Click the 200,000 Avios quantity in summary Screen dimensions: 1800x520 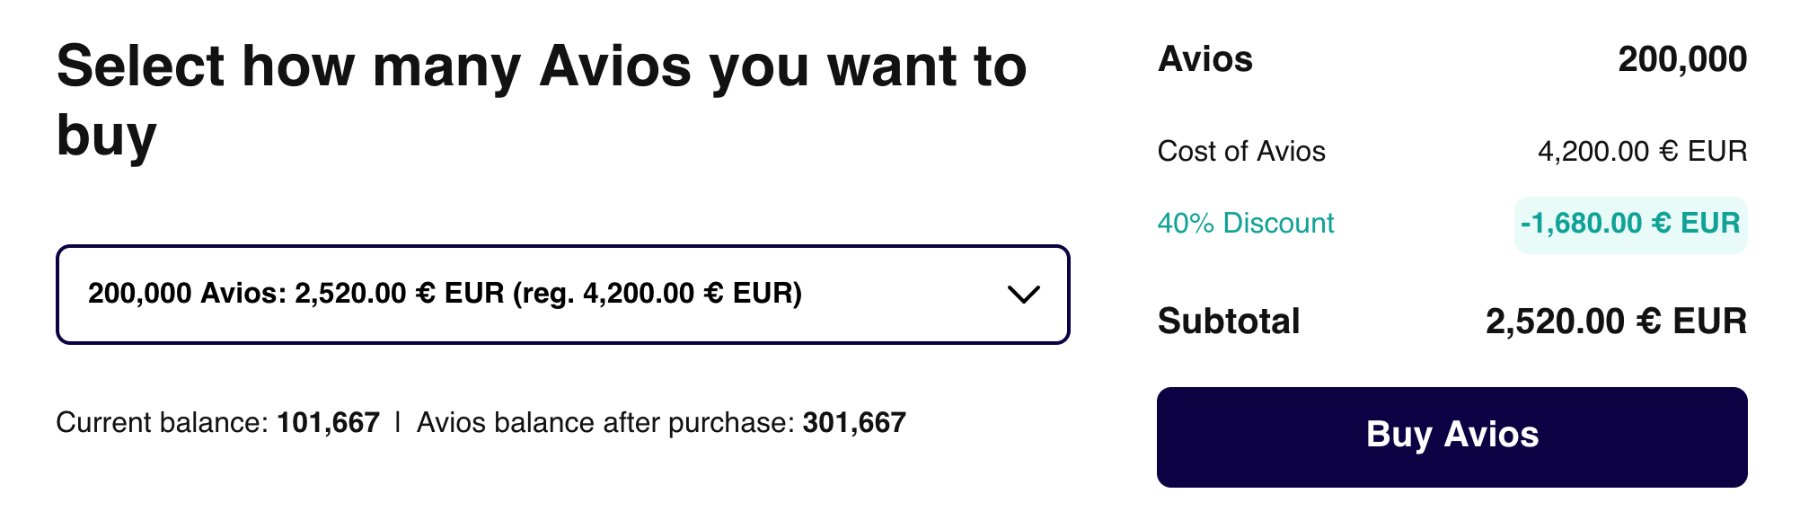pyautogui.click(x=1682, y=60)
